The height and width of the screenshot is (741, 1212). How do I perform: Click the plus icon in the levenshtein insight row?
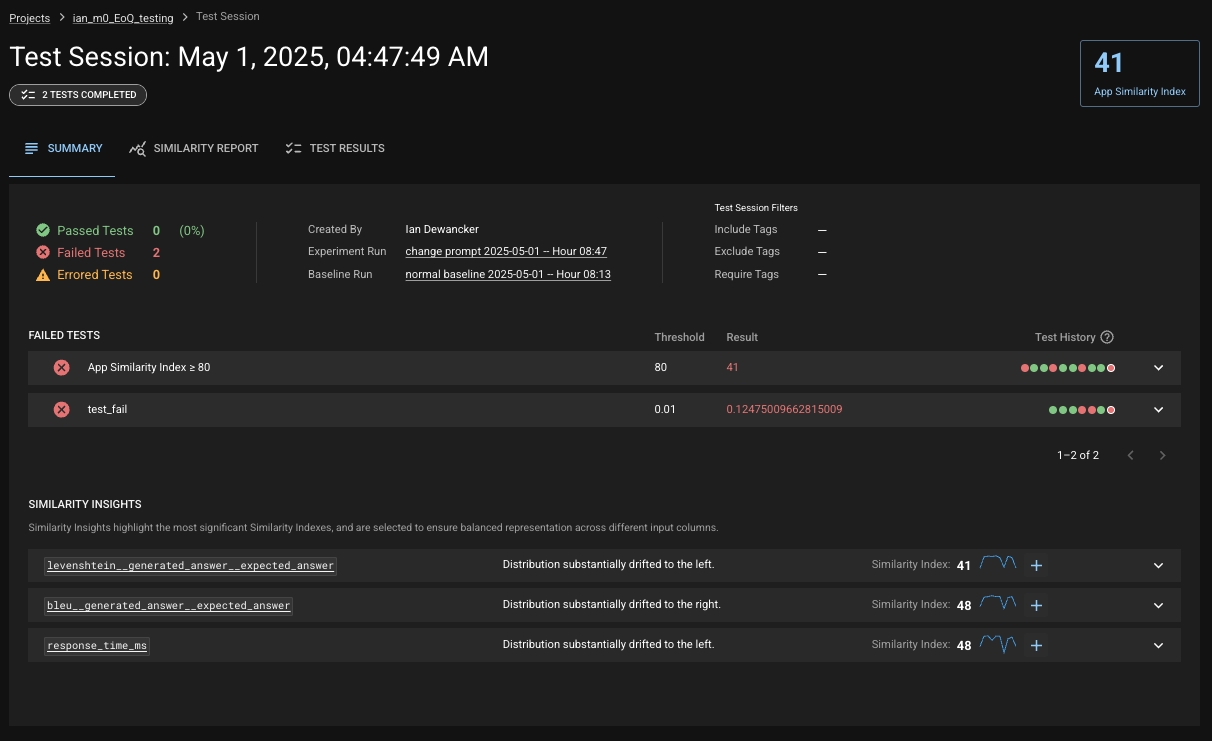pyautogui.click(x=1037, y=565)
